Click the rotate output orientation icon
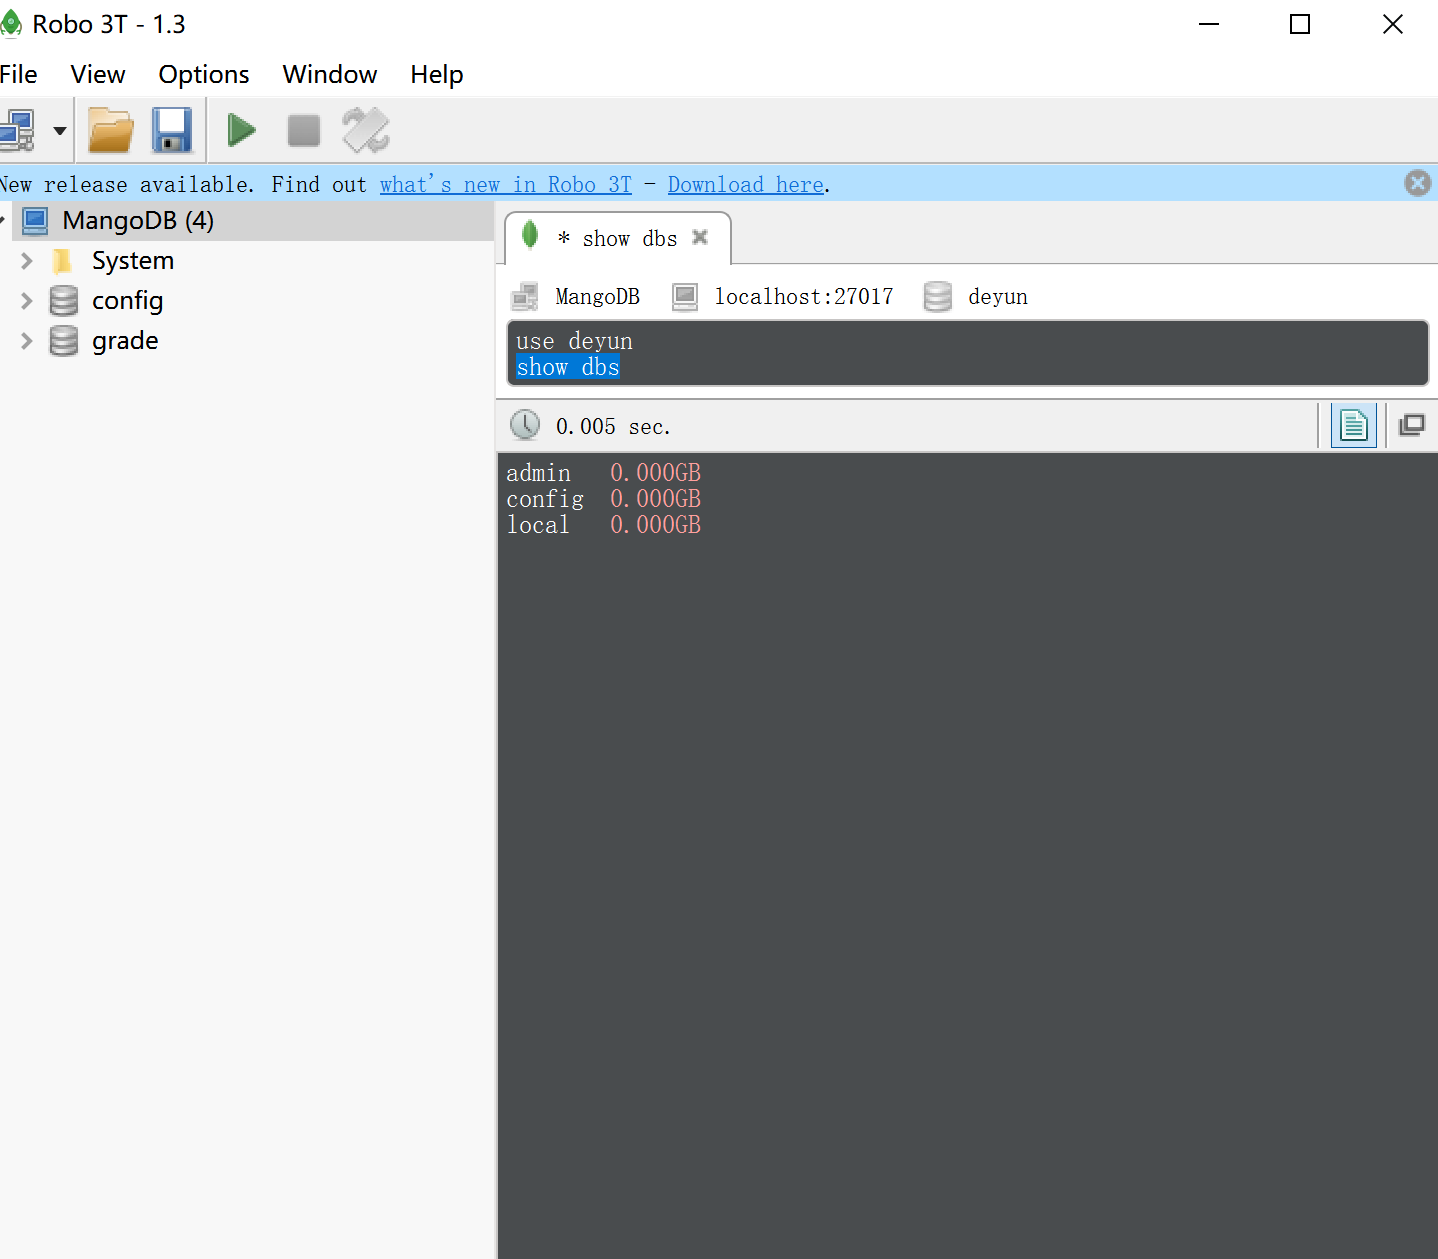The height and width of the screenshot is (1259, 1438). coord(366,130)
